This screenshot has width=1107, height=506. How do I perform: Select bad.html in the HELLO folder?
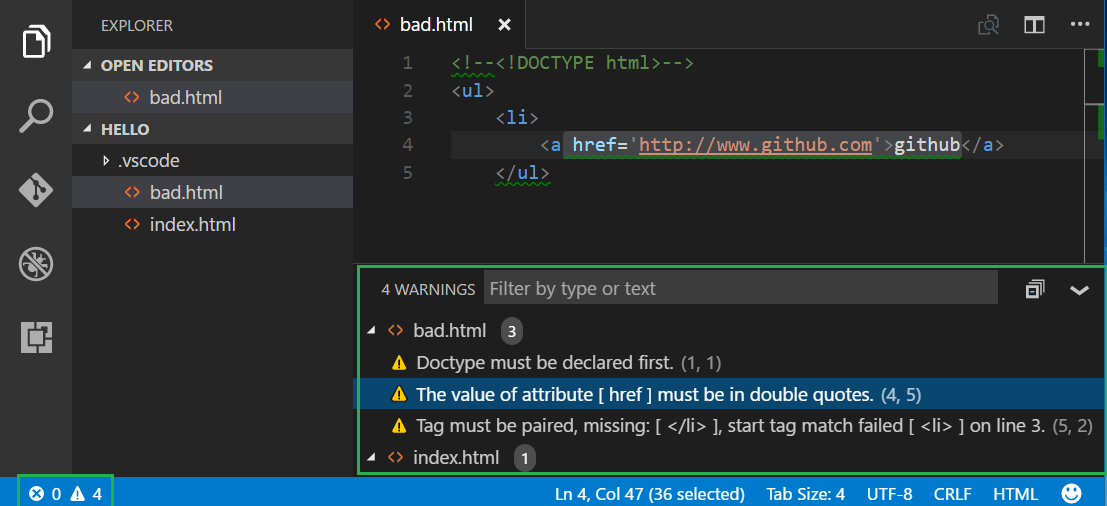pyautogui.click(x=213, y=192)
